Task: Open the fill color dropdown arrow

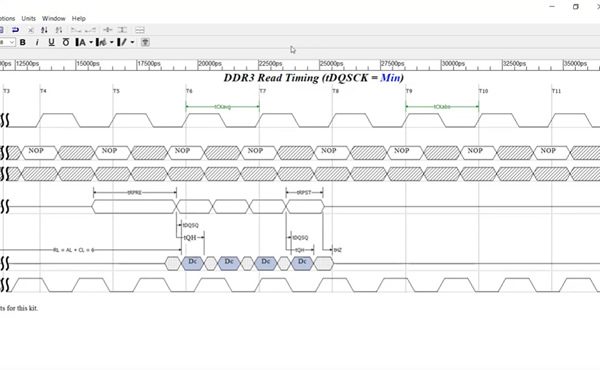Action: point(112,42)
